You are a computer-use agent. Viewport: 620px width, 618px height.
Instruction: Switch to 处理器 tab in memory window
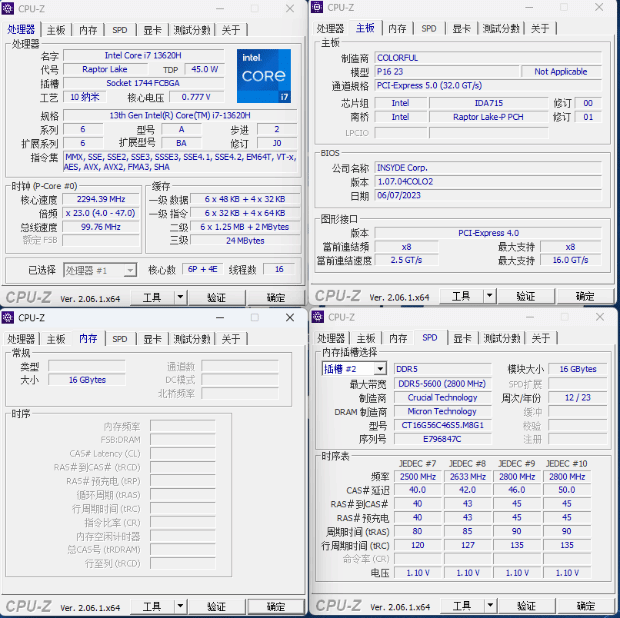(21, 339)
